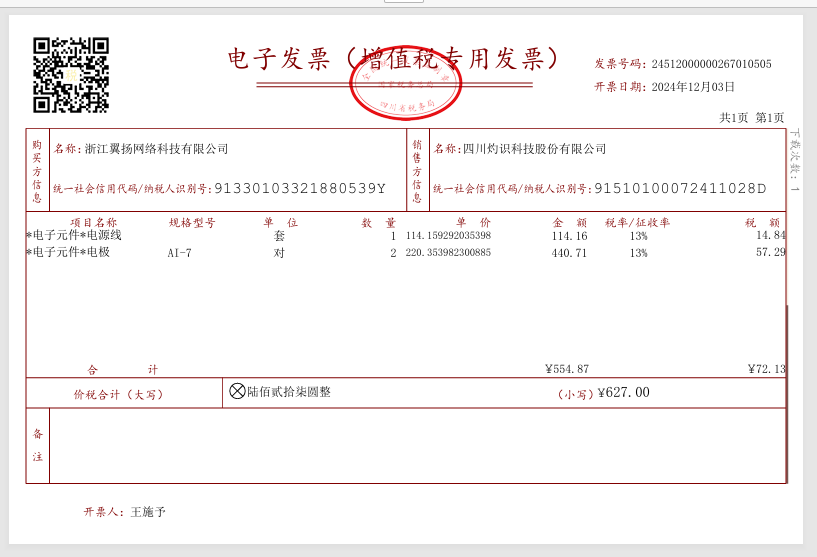Select the invoice date 2024年12月03日

coord(693,87)
